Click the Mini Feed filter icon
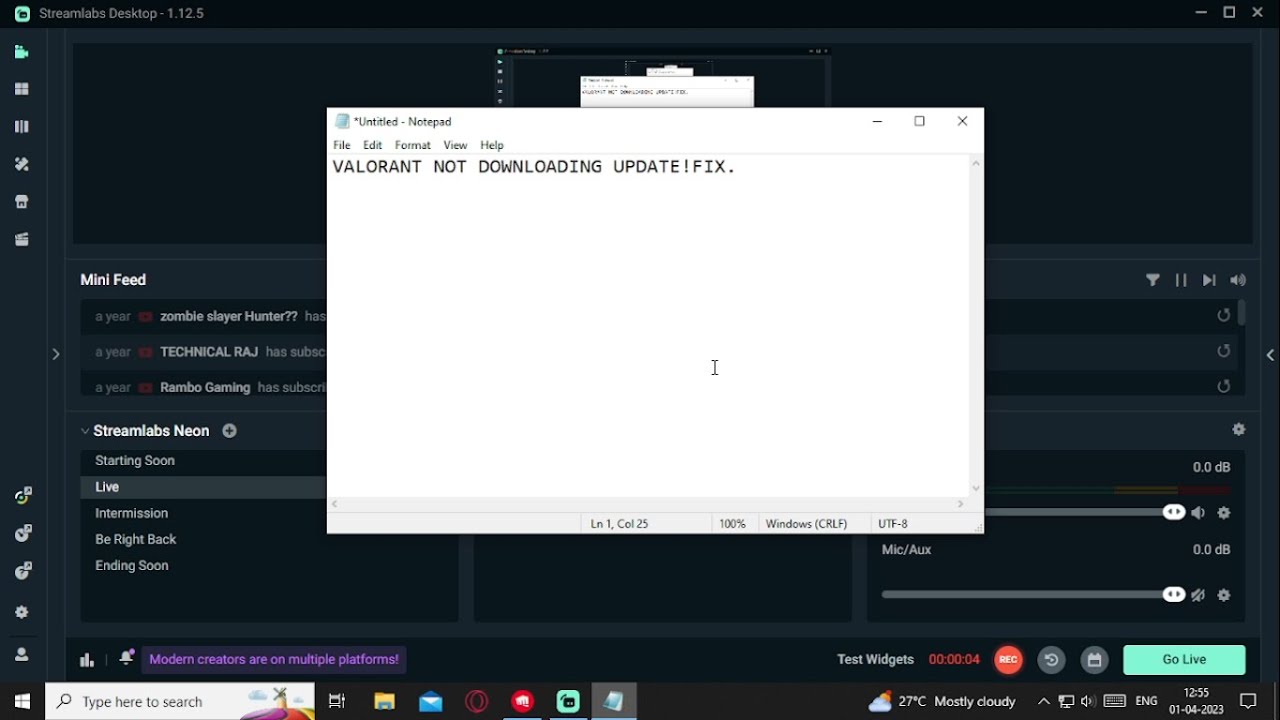 [1153, 281]
